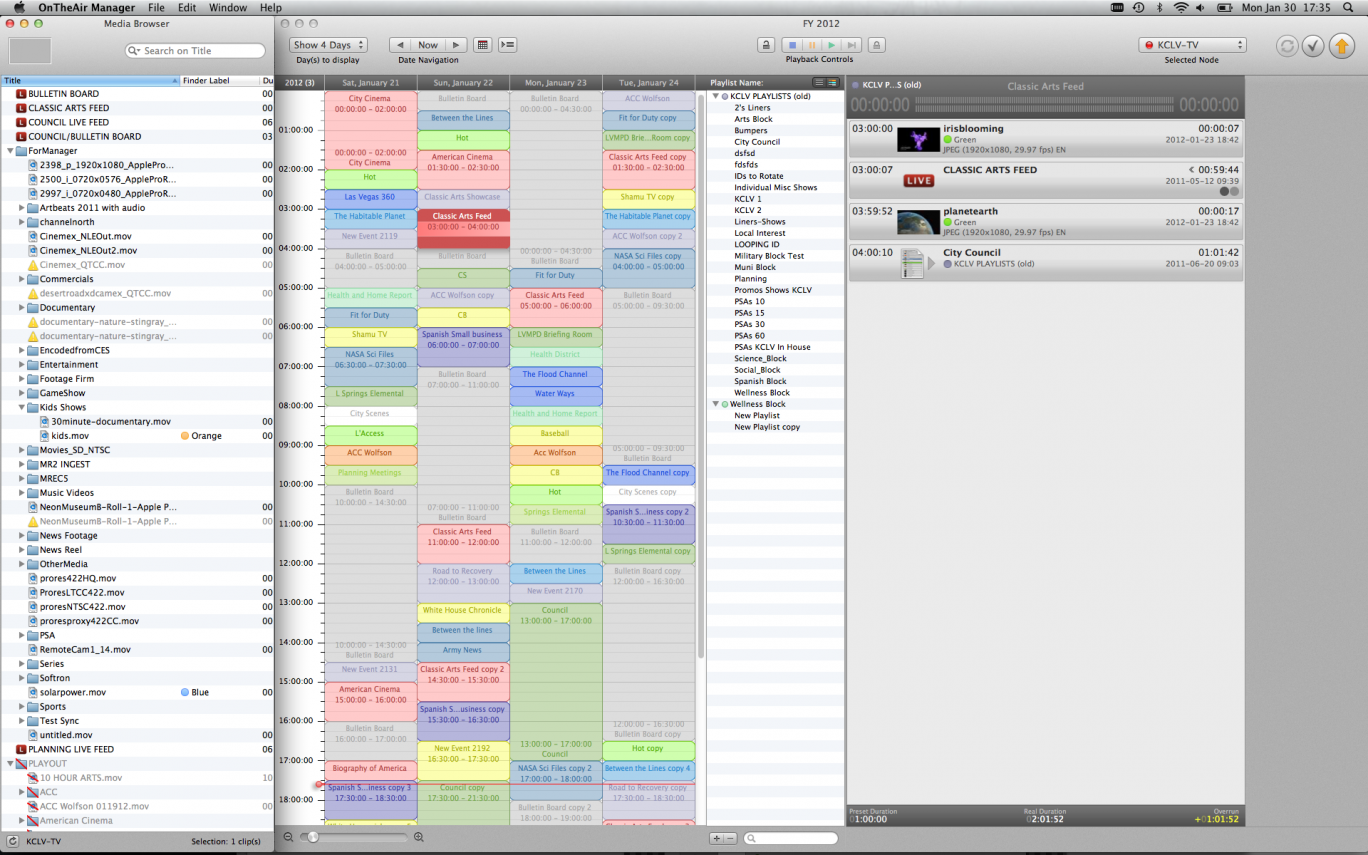This screenshot has height=855, width=1368.
Task: Click the Now button in Date Navigation
Action: [428, 45]
